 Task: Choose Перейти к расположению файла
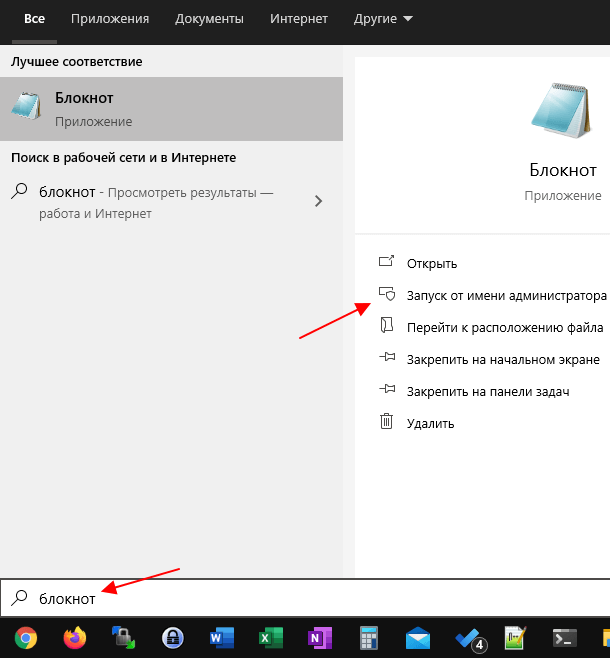click(x=505, y=328)
